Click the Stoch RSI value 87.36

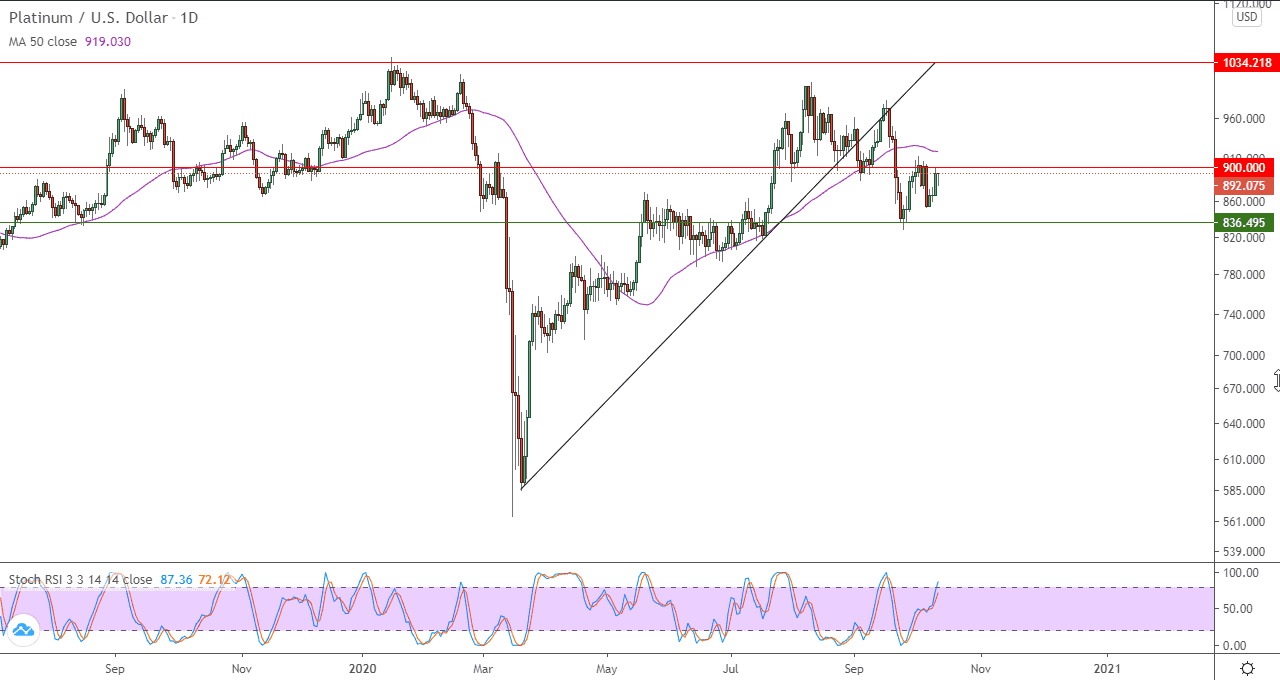click(x=174, y=580)
